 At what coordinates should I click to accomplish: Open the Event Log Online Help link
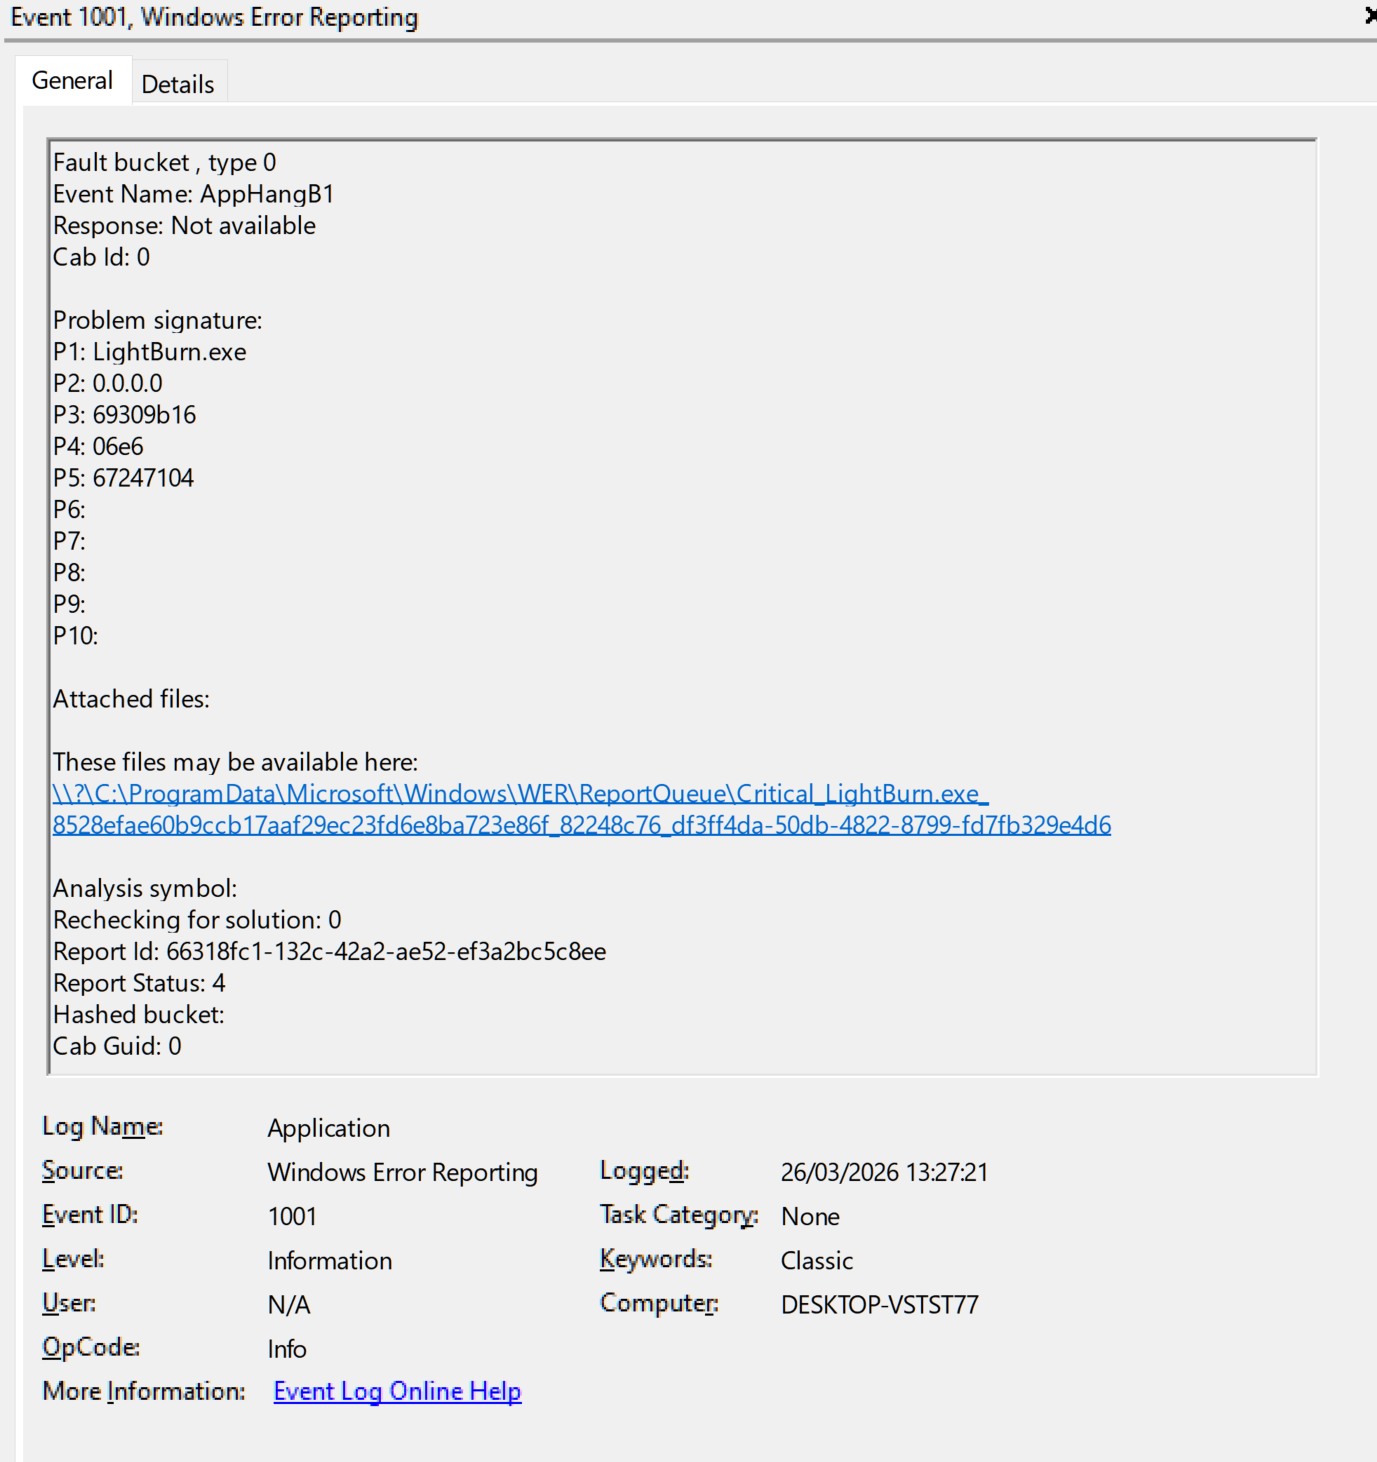397,1391
